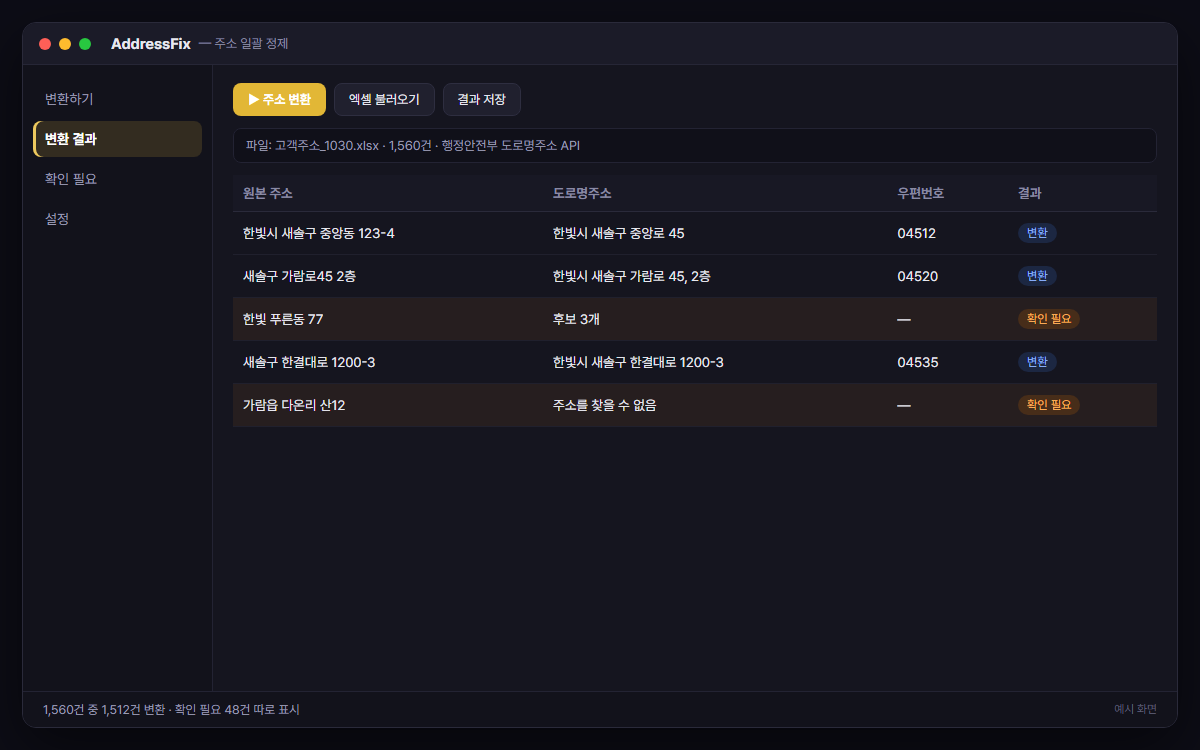Select original address 가람읍 다온리 산12

click(x=294, y=405)
